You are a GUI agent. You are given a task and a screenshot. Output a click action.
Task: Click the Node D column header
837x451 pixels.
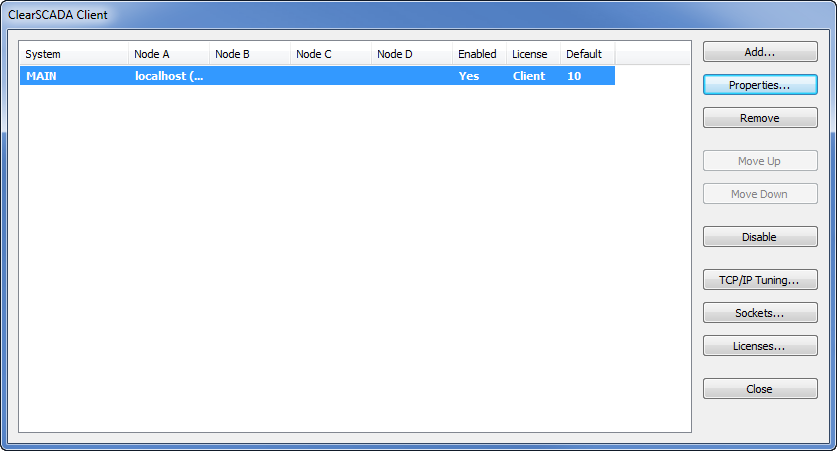point(411,54)
